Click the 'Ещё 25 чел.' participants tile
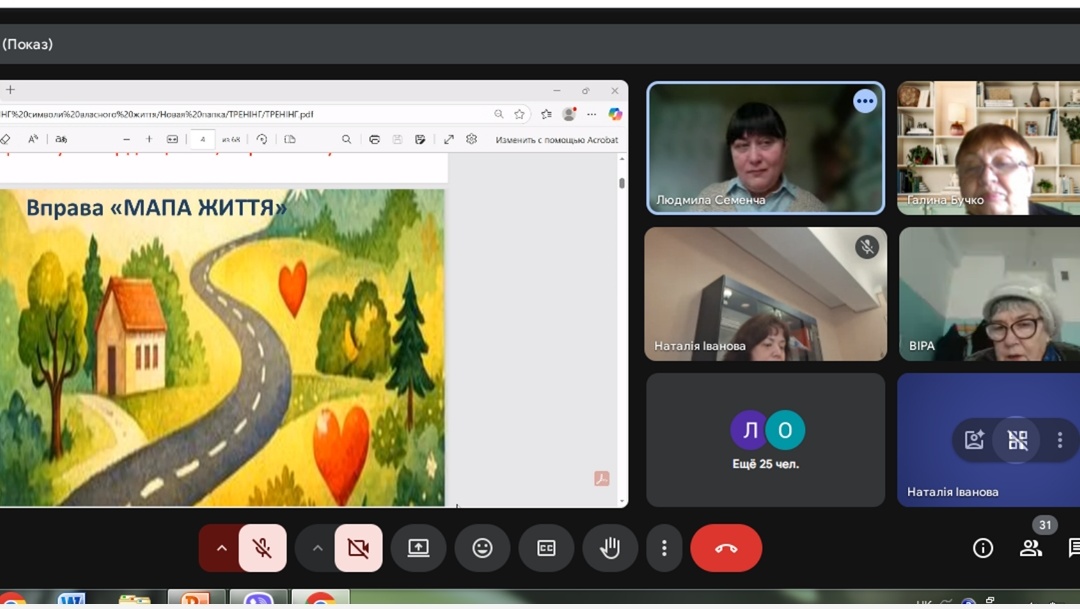Screen dimensions: 1080x609 [765, 440]
